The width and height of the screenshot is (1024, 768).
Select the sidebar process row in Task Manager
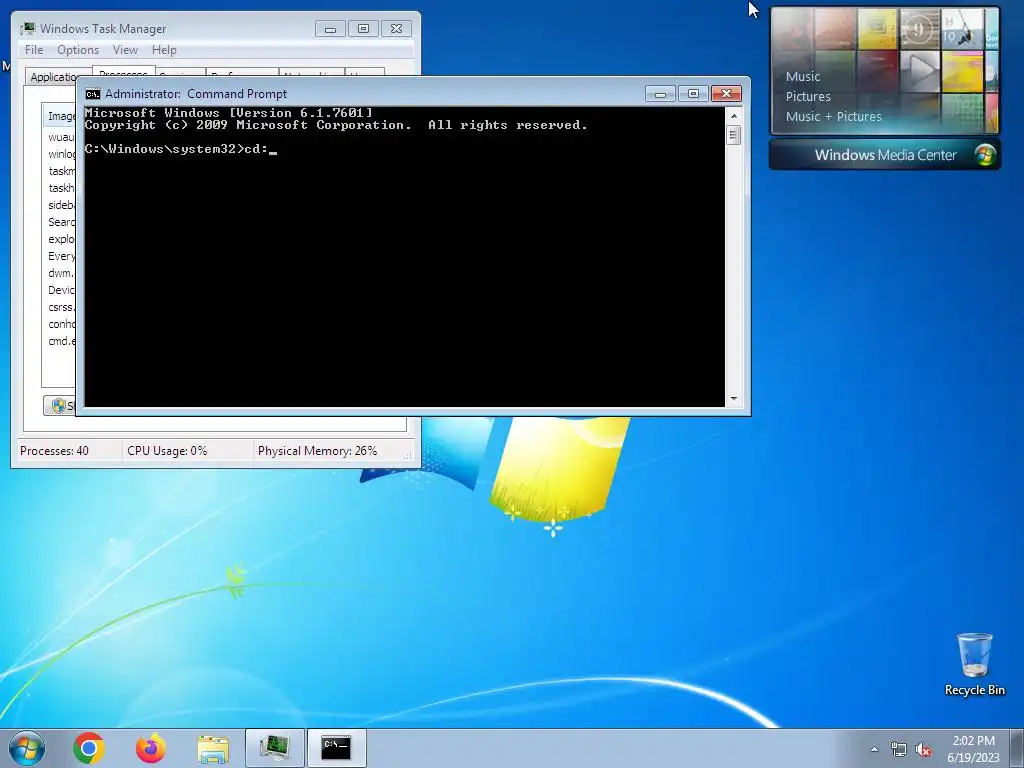click(x=60, y=205)
